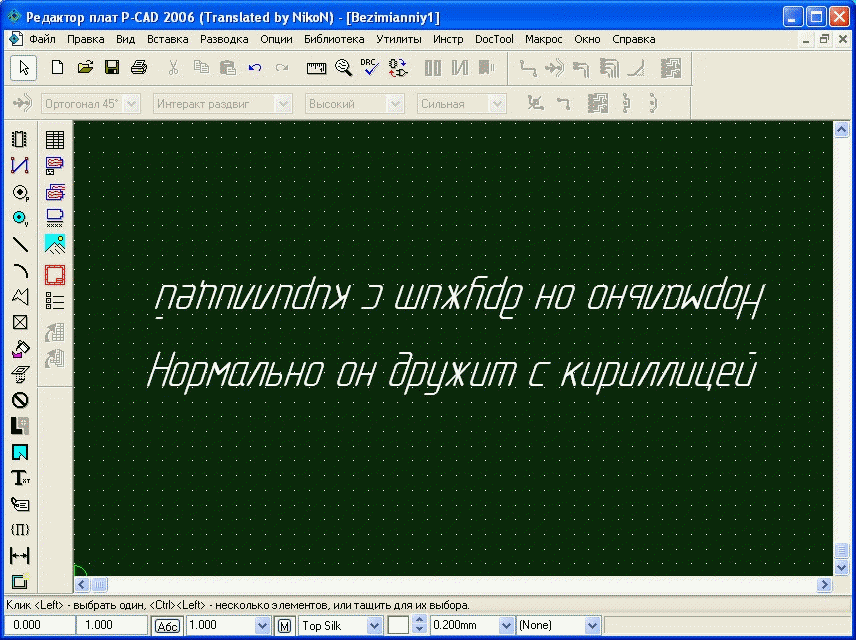Open the Разводка menu
Screen dimensions: 856x640
click(x=224, y=39)
